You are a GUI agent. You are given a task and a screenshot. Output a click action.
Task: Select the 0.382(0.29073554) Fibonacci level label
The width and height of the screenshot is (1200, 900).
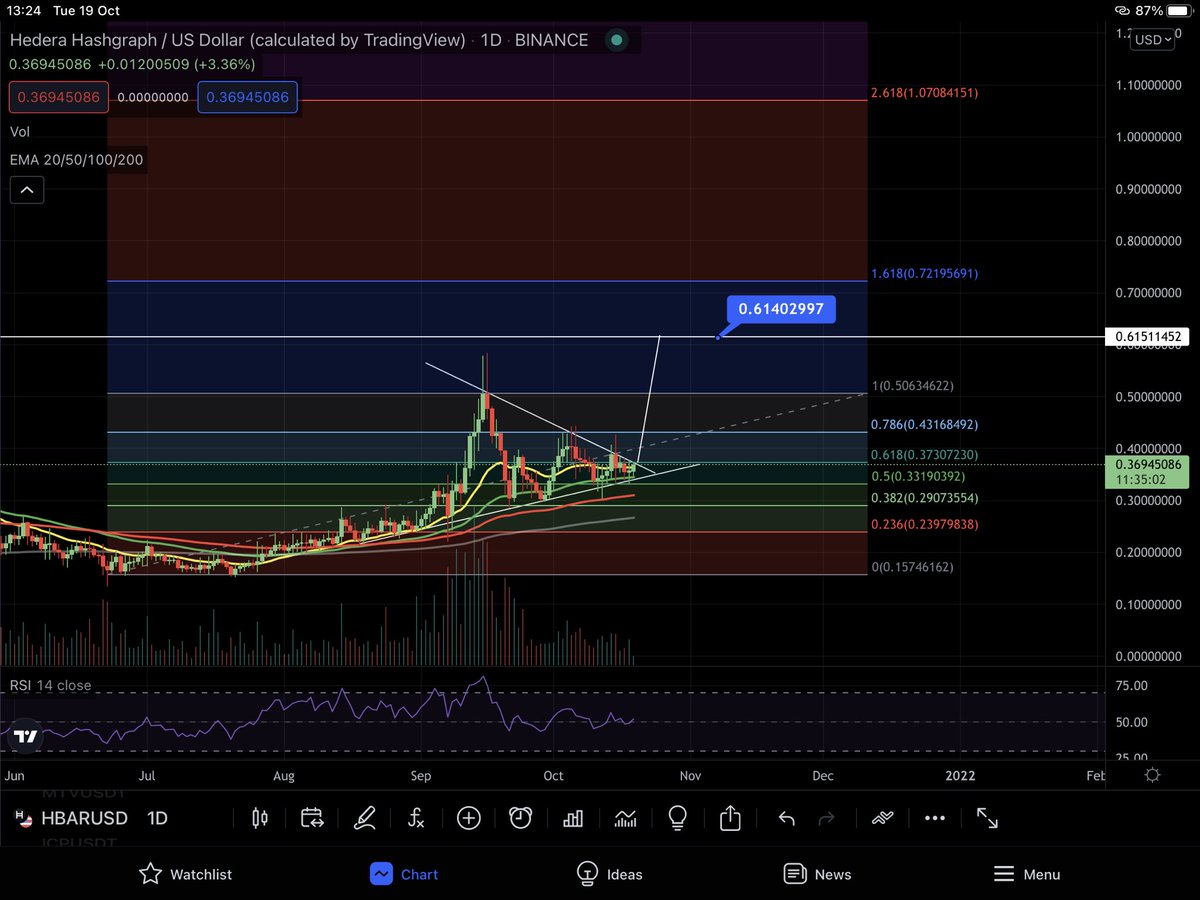coord(925,498)
